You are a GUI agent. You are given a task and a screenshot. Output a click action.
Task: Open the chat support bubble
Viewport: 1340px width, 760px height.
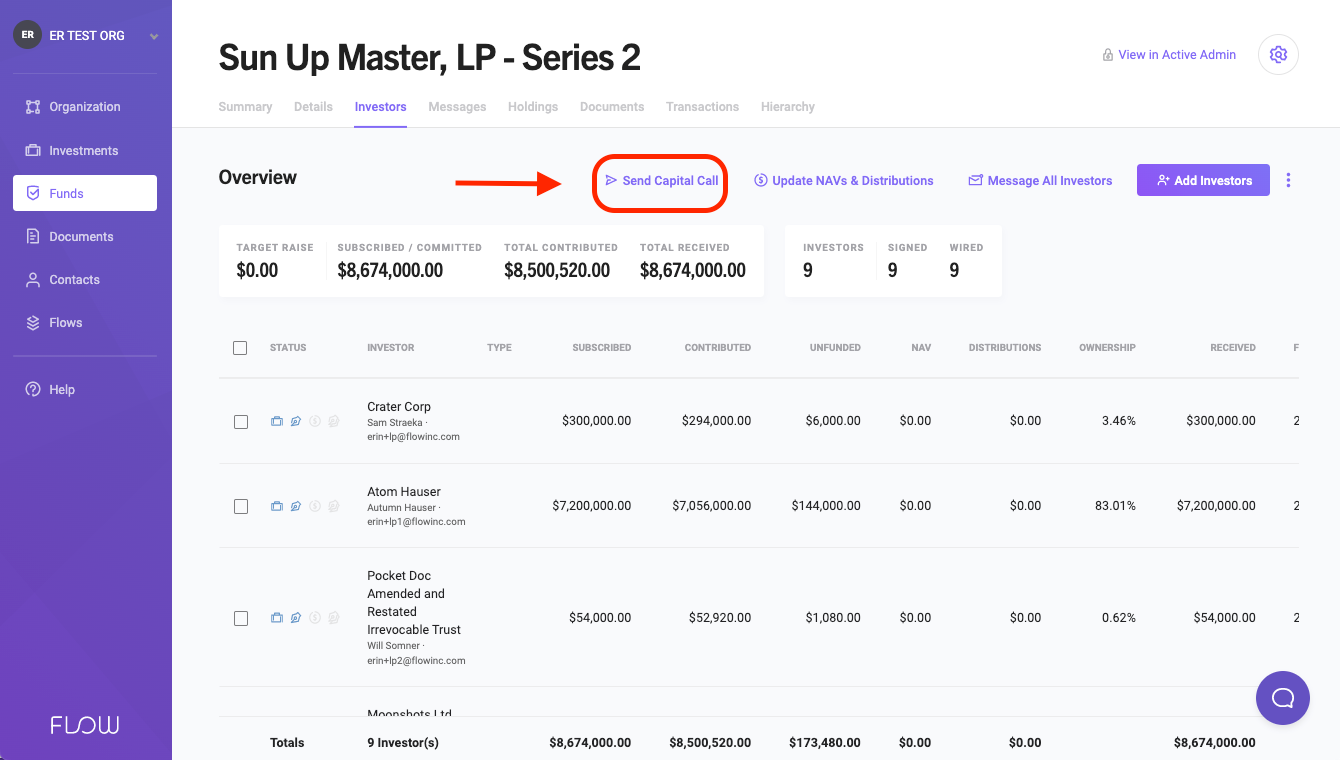click(x=1282, y=698)
